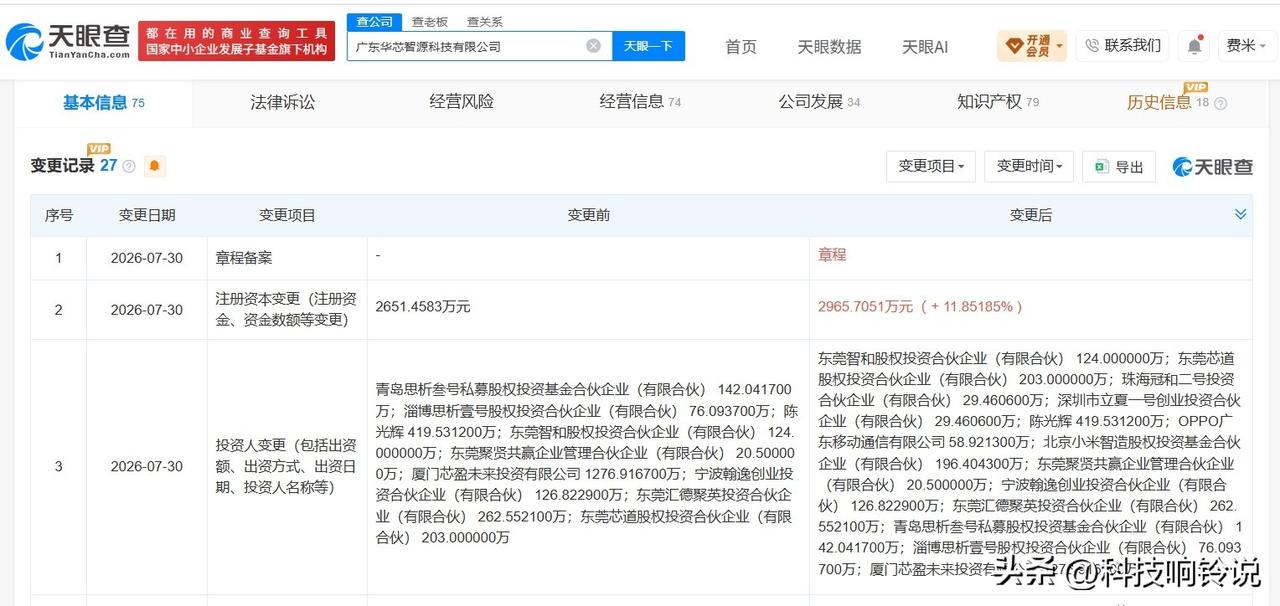Image resolution: width=1280 pixels, height=606 pixels.
Task: Open notifications bell in the header
Action: pos(1194,46)
